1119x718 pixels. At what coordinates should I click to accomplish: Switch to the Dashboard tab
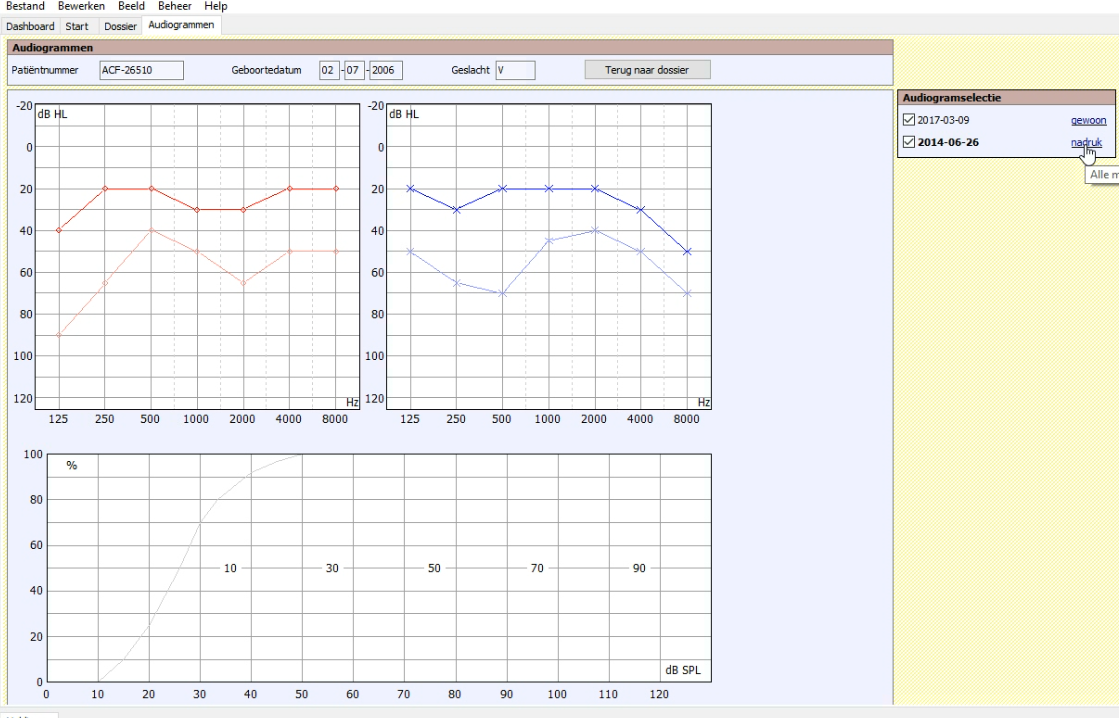click(31, 25)
